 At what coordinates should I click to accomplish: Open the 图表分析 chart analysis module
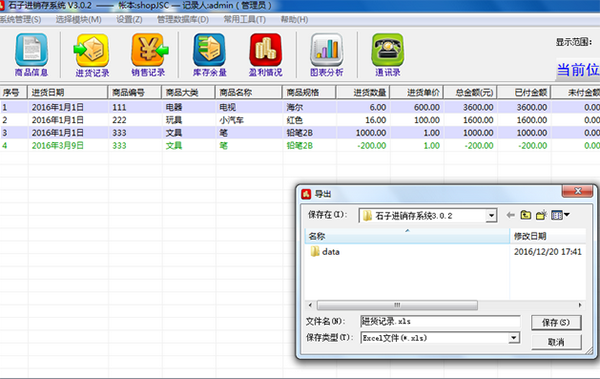[x=326, y=55]
